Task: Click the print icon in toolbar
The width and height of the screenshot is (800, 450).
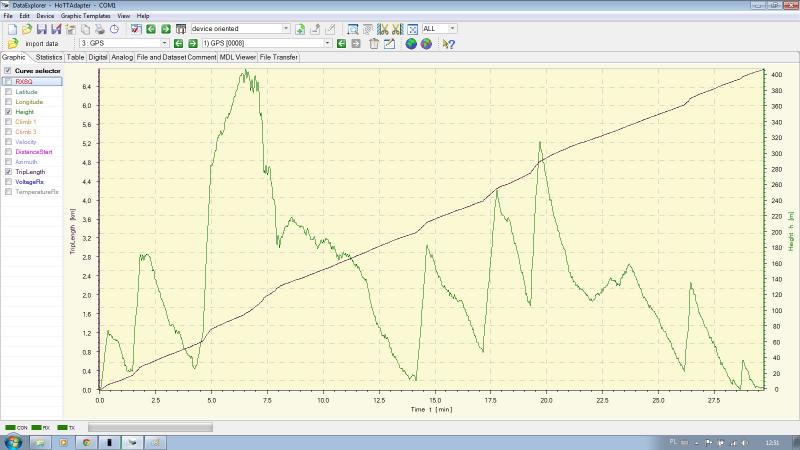Action: [100, 29]
